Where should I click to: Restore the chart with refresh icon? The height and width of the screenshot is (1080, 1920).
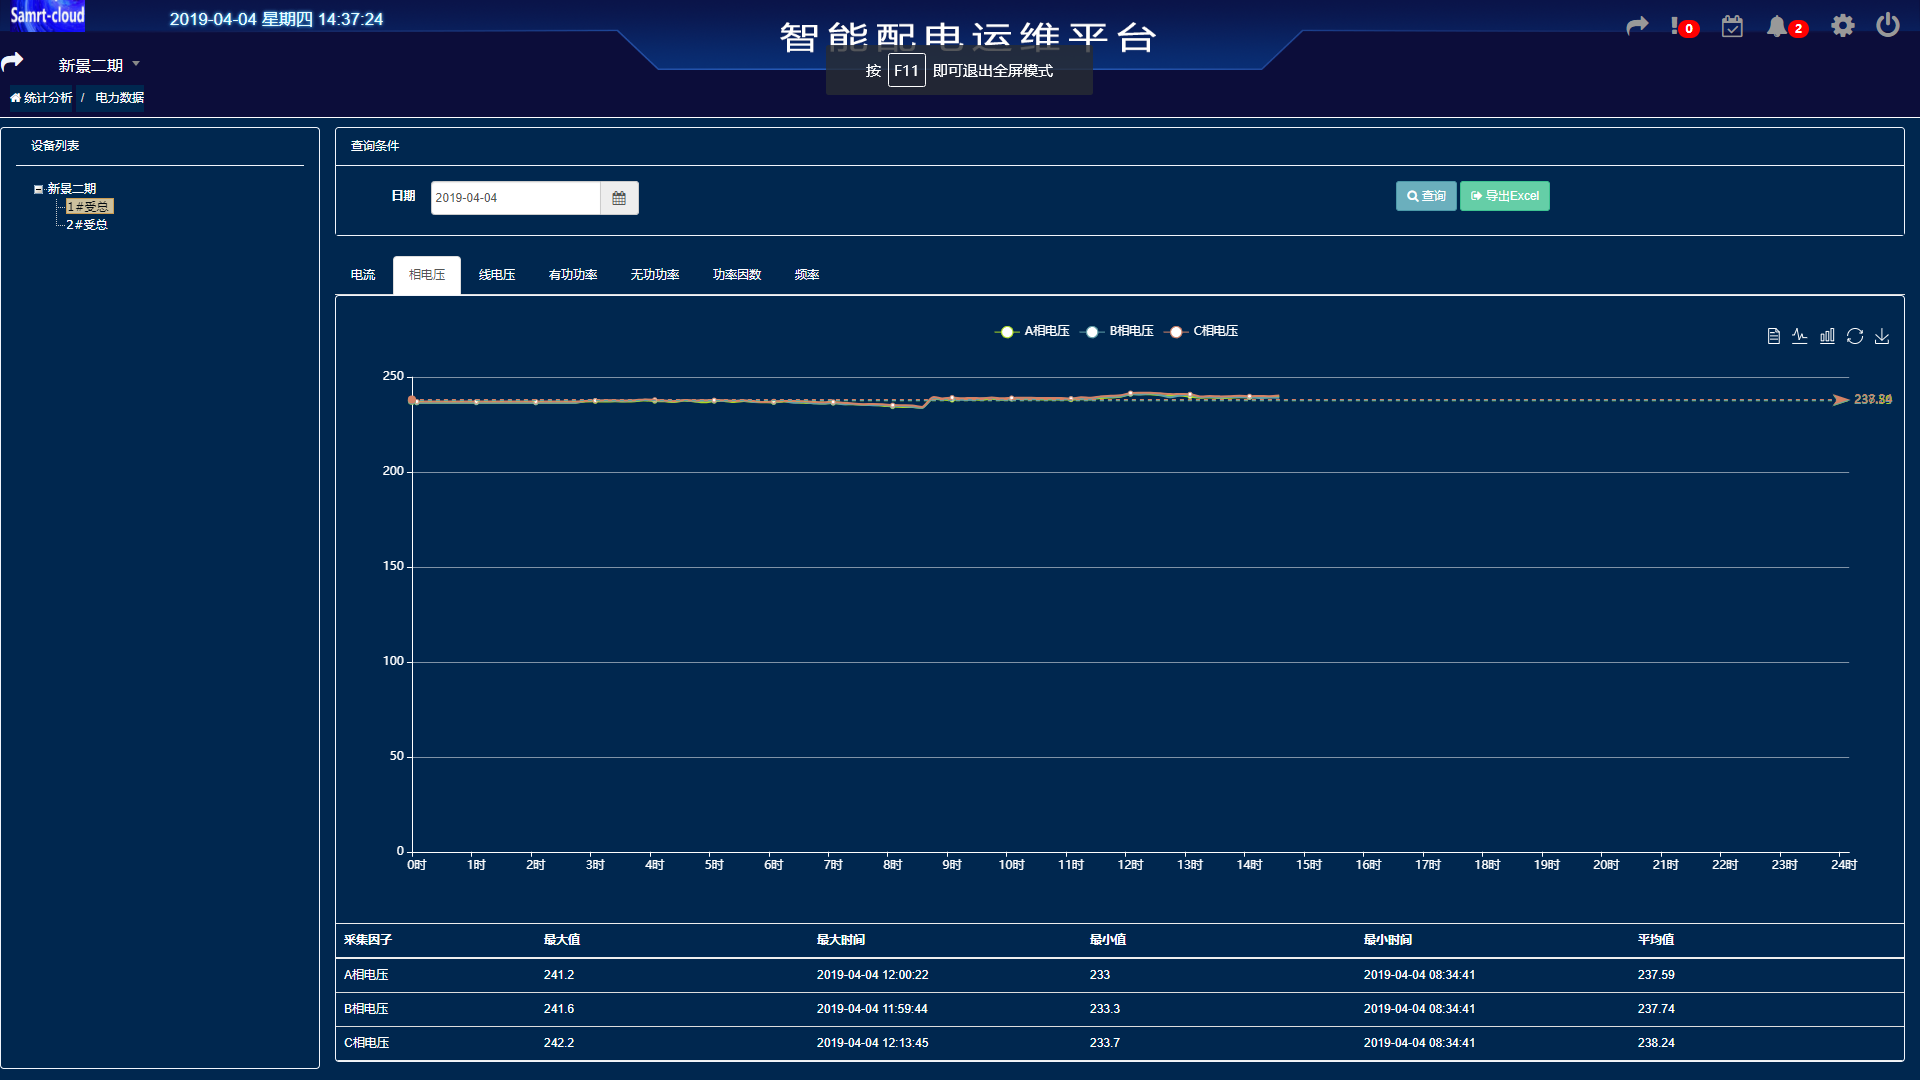(x=1855, y=336)
